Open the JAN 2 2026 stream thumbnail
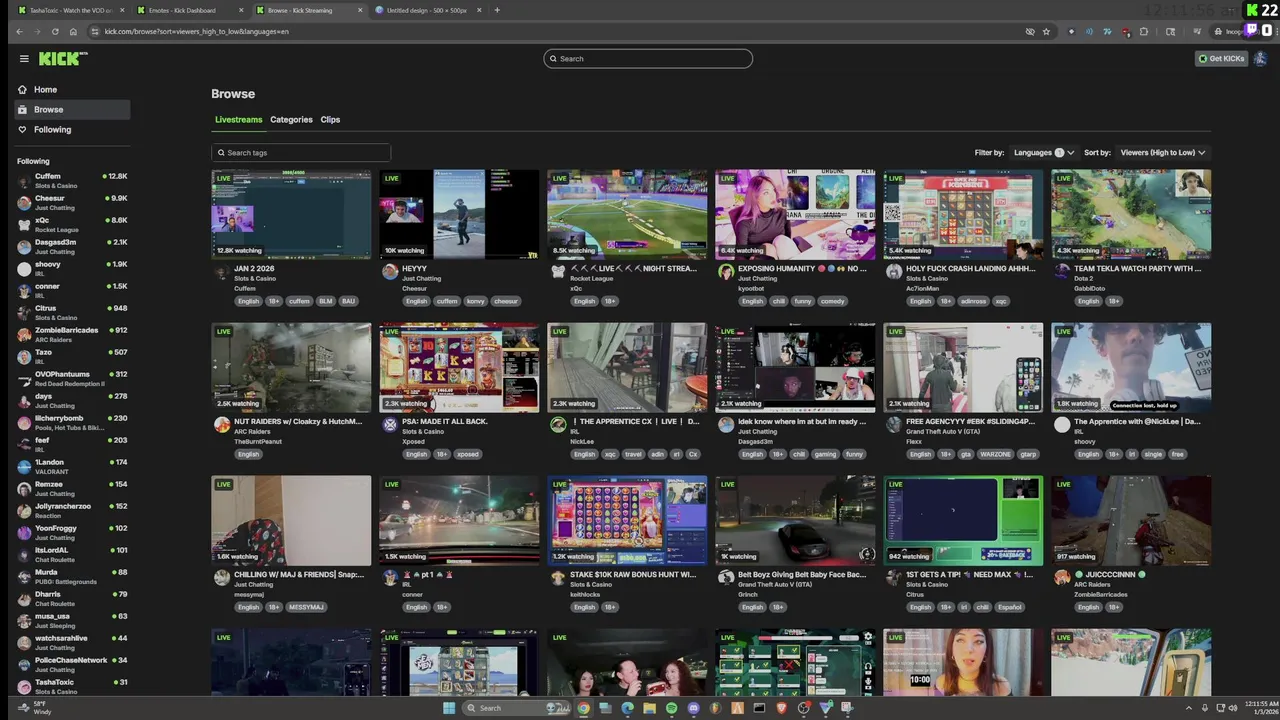This screenshot has width=1280, height=720. [291, 215]
